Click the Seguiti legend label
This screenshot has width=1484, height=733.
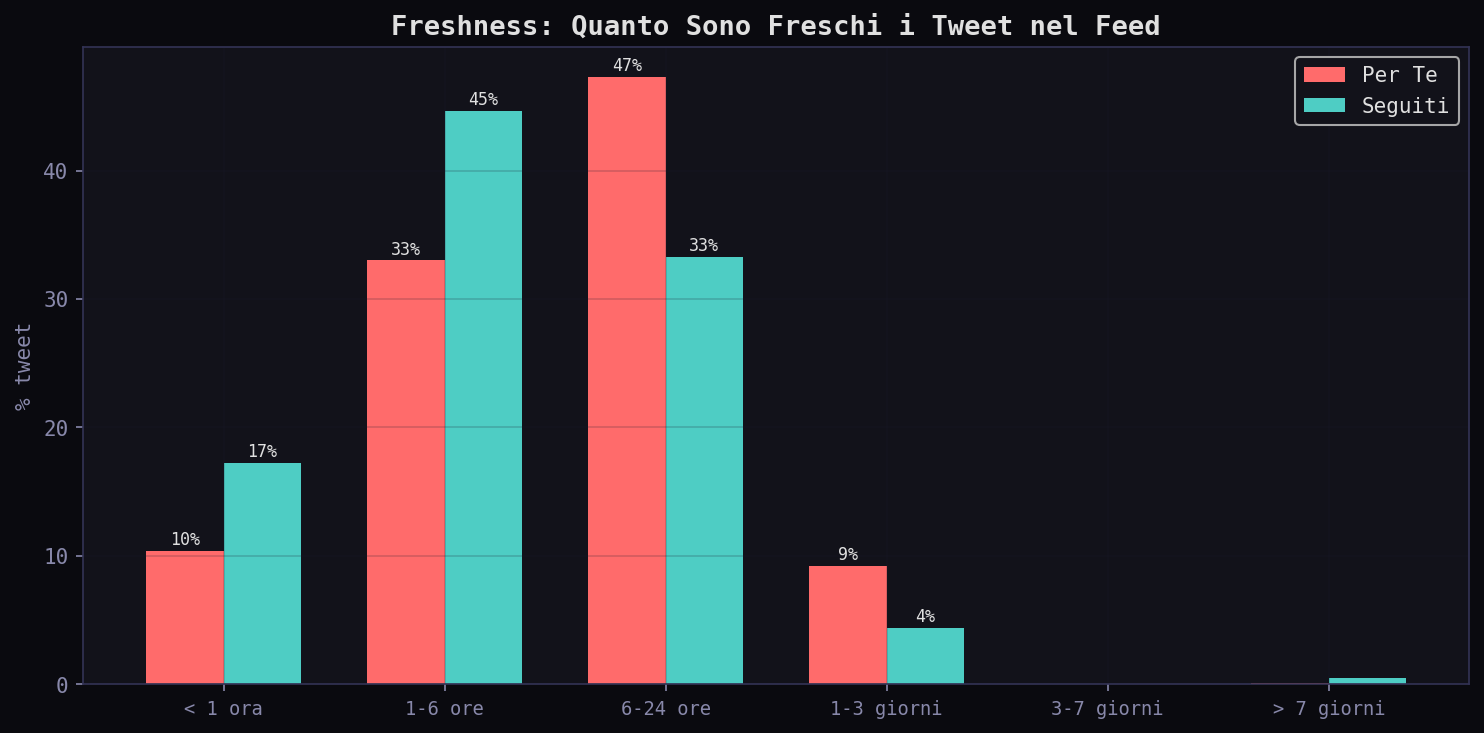[x=1404, y=106]
